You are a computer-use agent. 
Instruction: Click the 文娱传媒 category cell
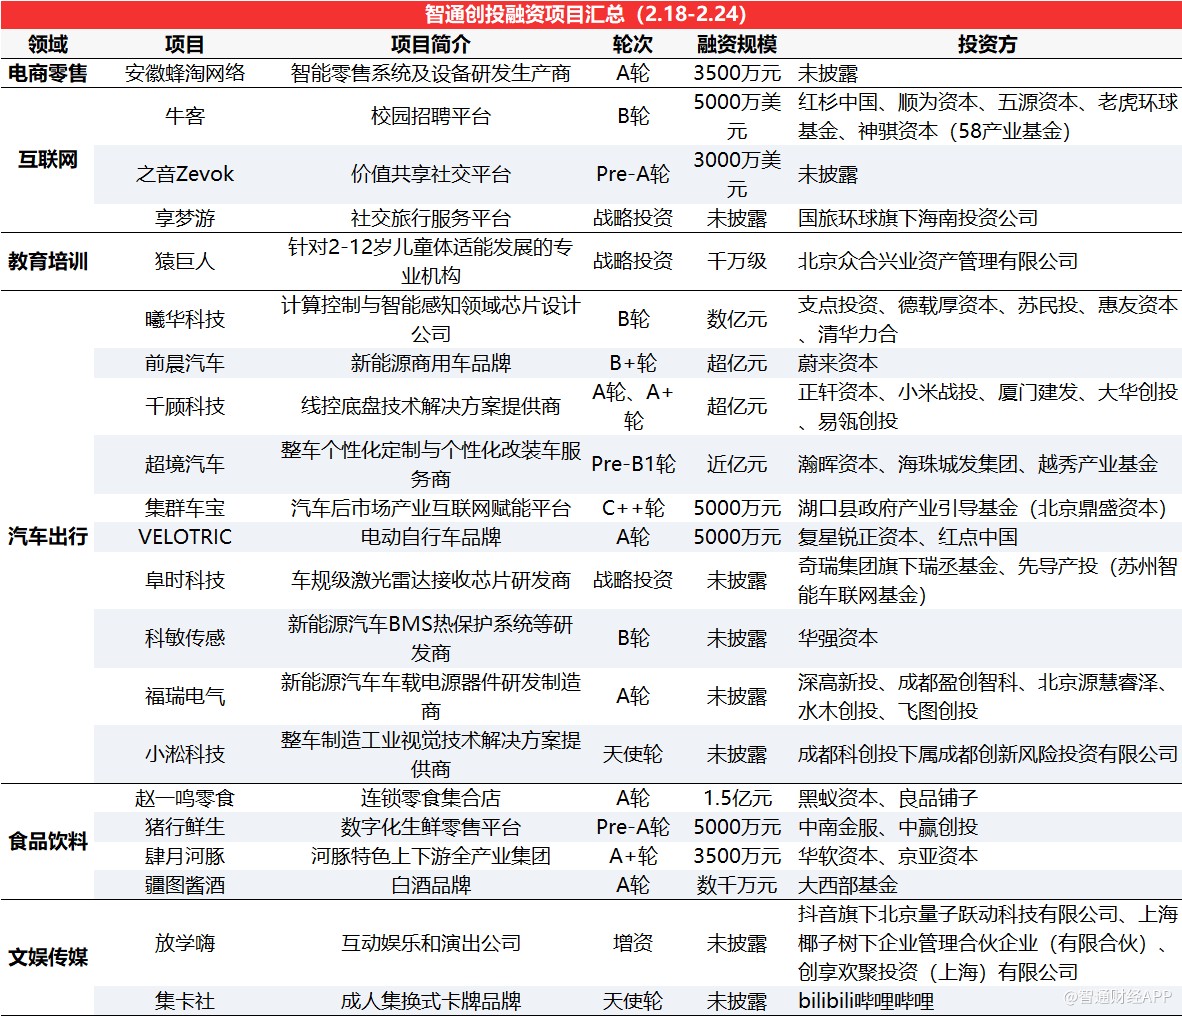(x=47, y=957)
